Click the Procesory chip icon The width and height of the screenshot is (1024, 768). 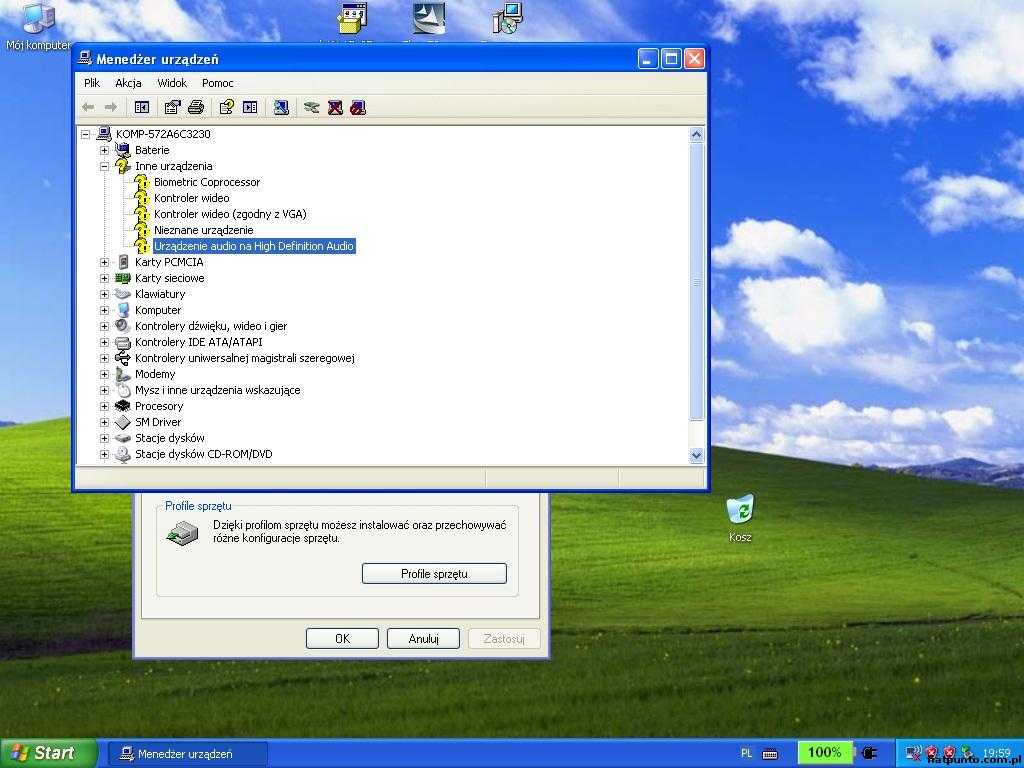123,406
